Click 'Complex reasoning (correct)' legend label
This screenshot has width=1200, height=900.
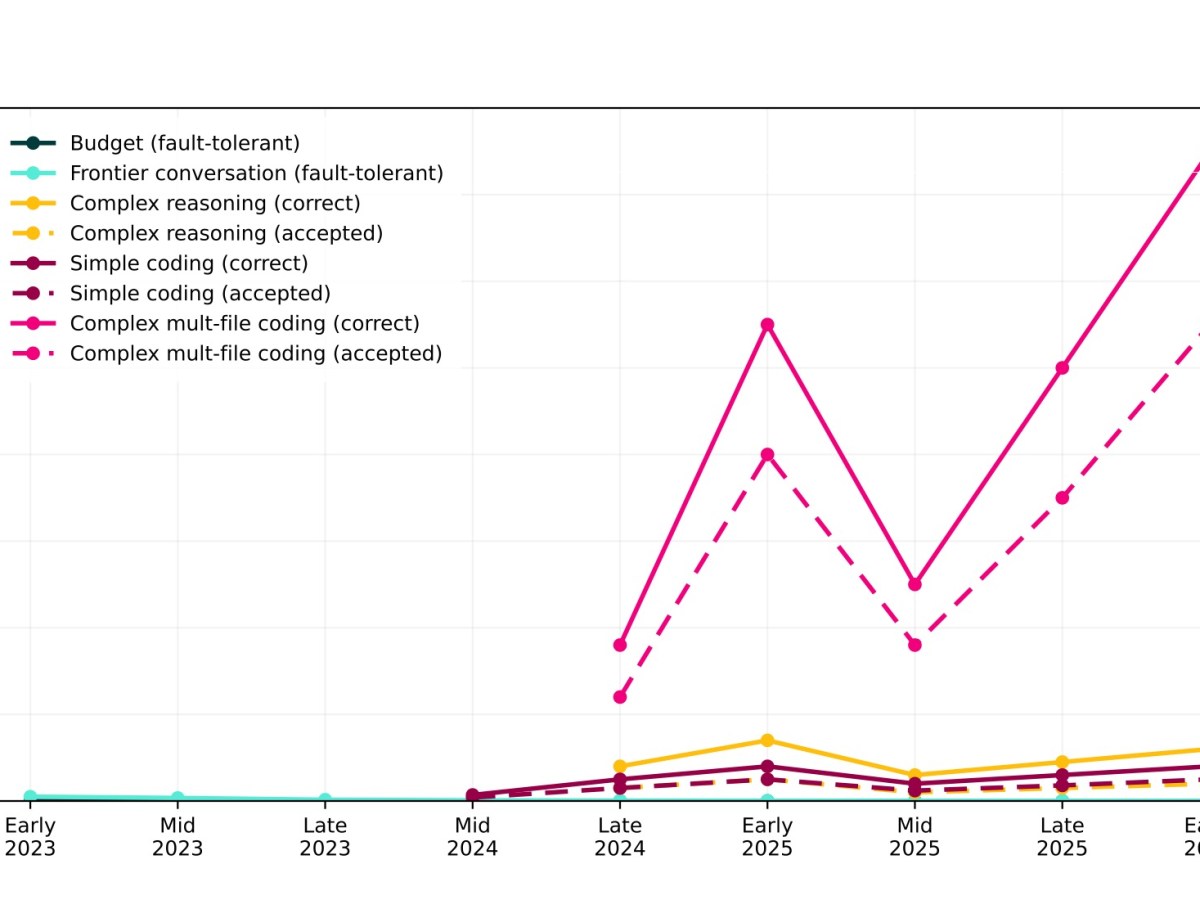[215, 203]
